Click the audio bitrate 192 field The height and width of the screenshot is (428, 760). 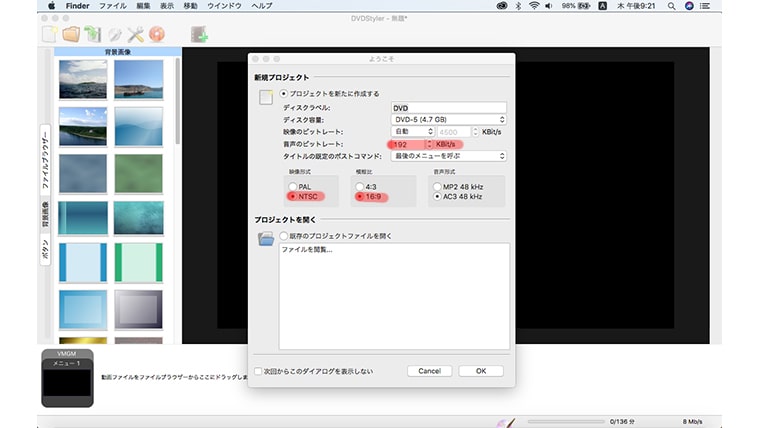click(x=408, y=144)
